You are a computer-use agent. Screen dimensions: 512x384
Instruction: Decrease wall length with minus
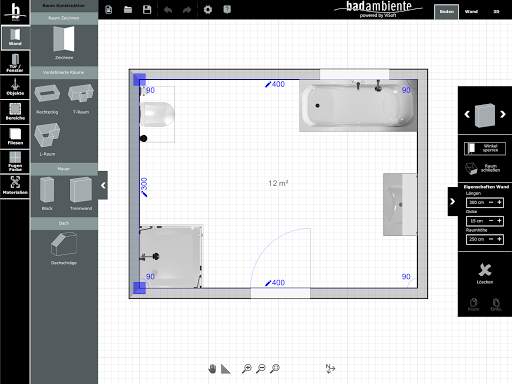491,202
